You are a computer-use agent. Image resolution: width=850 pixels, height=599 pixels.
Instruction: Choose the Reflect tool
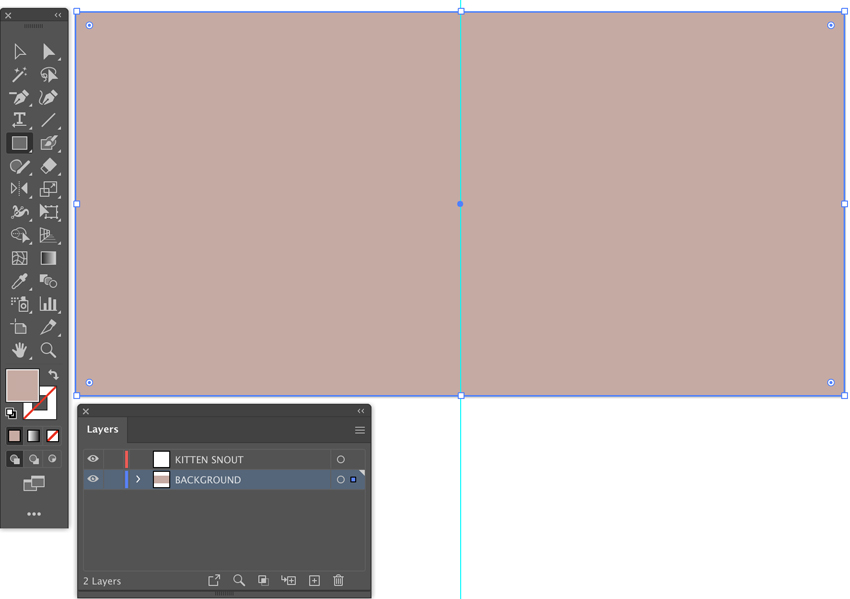[20, 189]
